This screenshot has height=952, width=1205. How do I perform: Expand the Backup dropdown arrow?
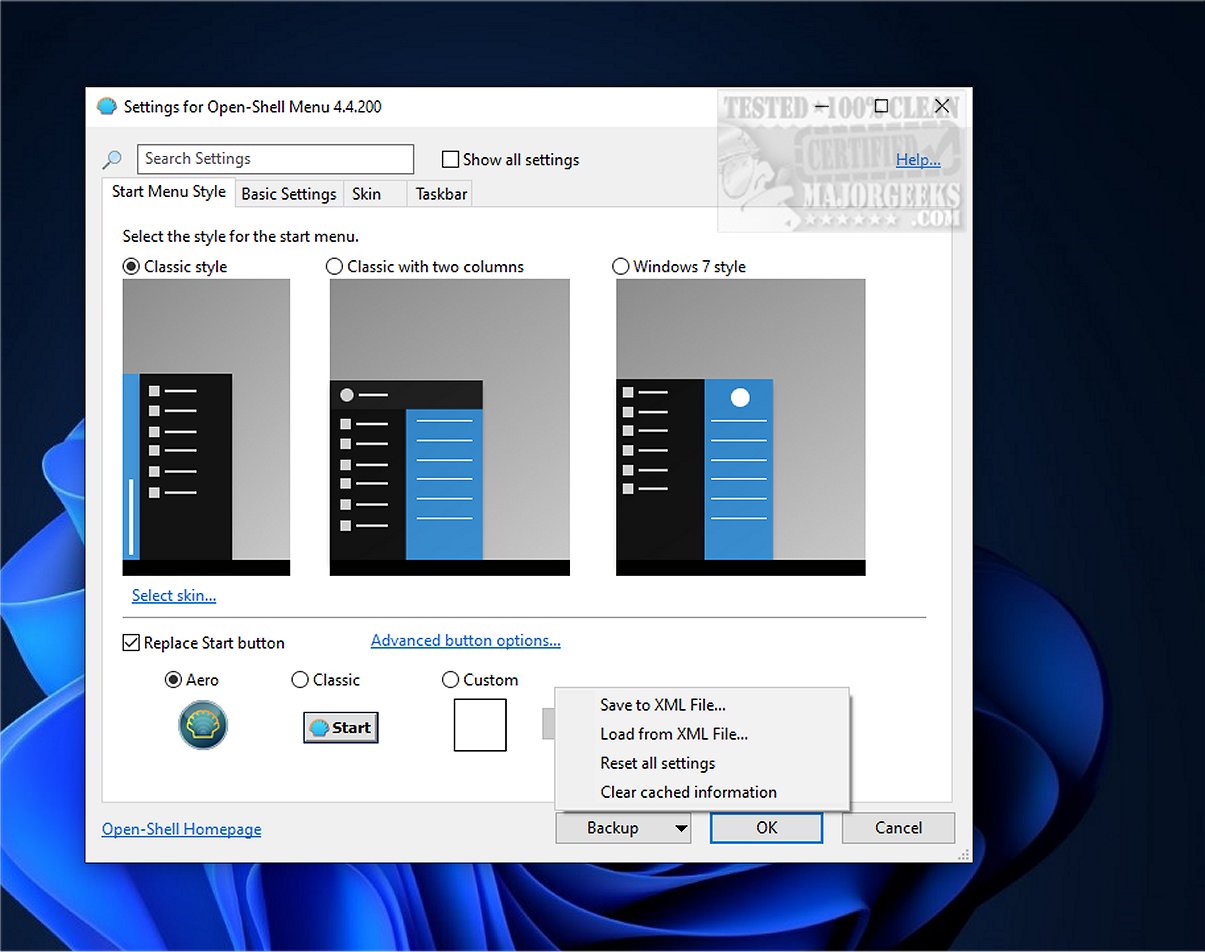680,828
